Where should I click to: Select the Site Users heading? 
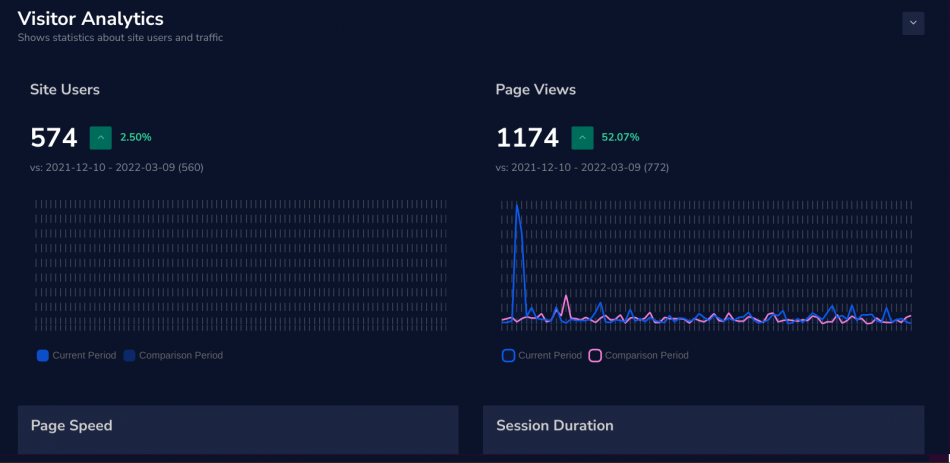click(65, 90)
